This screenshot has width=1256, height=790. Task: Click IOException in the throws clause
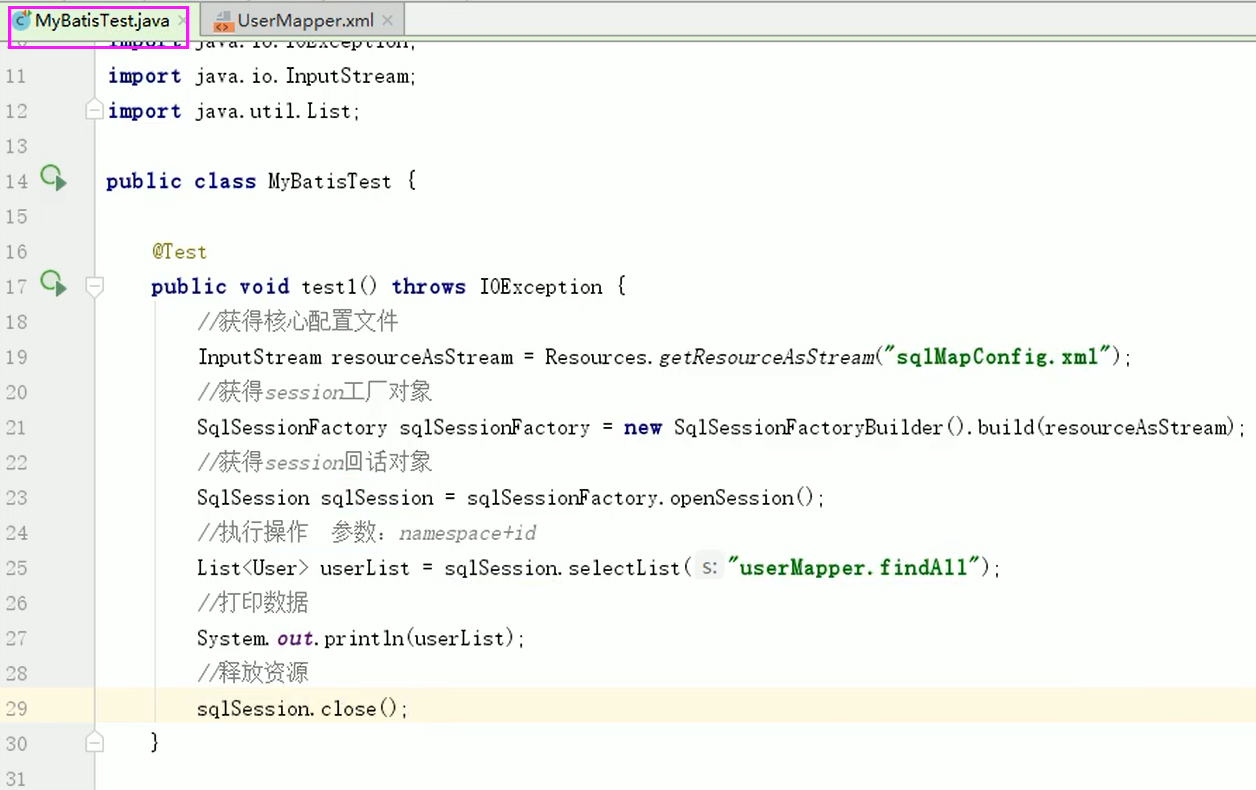coord(541,287)
